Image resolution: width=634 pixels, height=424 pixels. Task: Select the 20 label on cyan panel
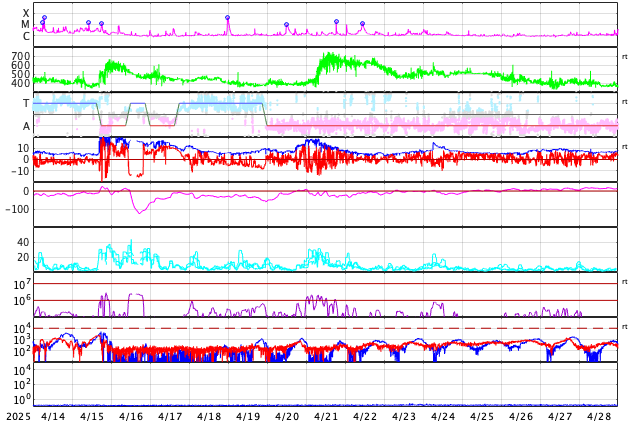23,257
